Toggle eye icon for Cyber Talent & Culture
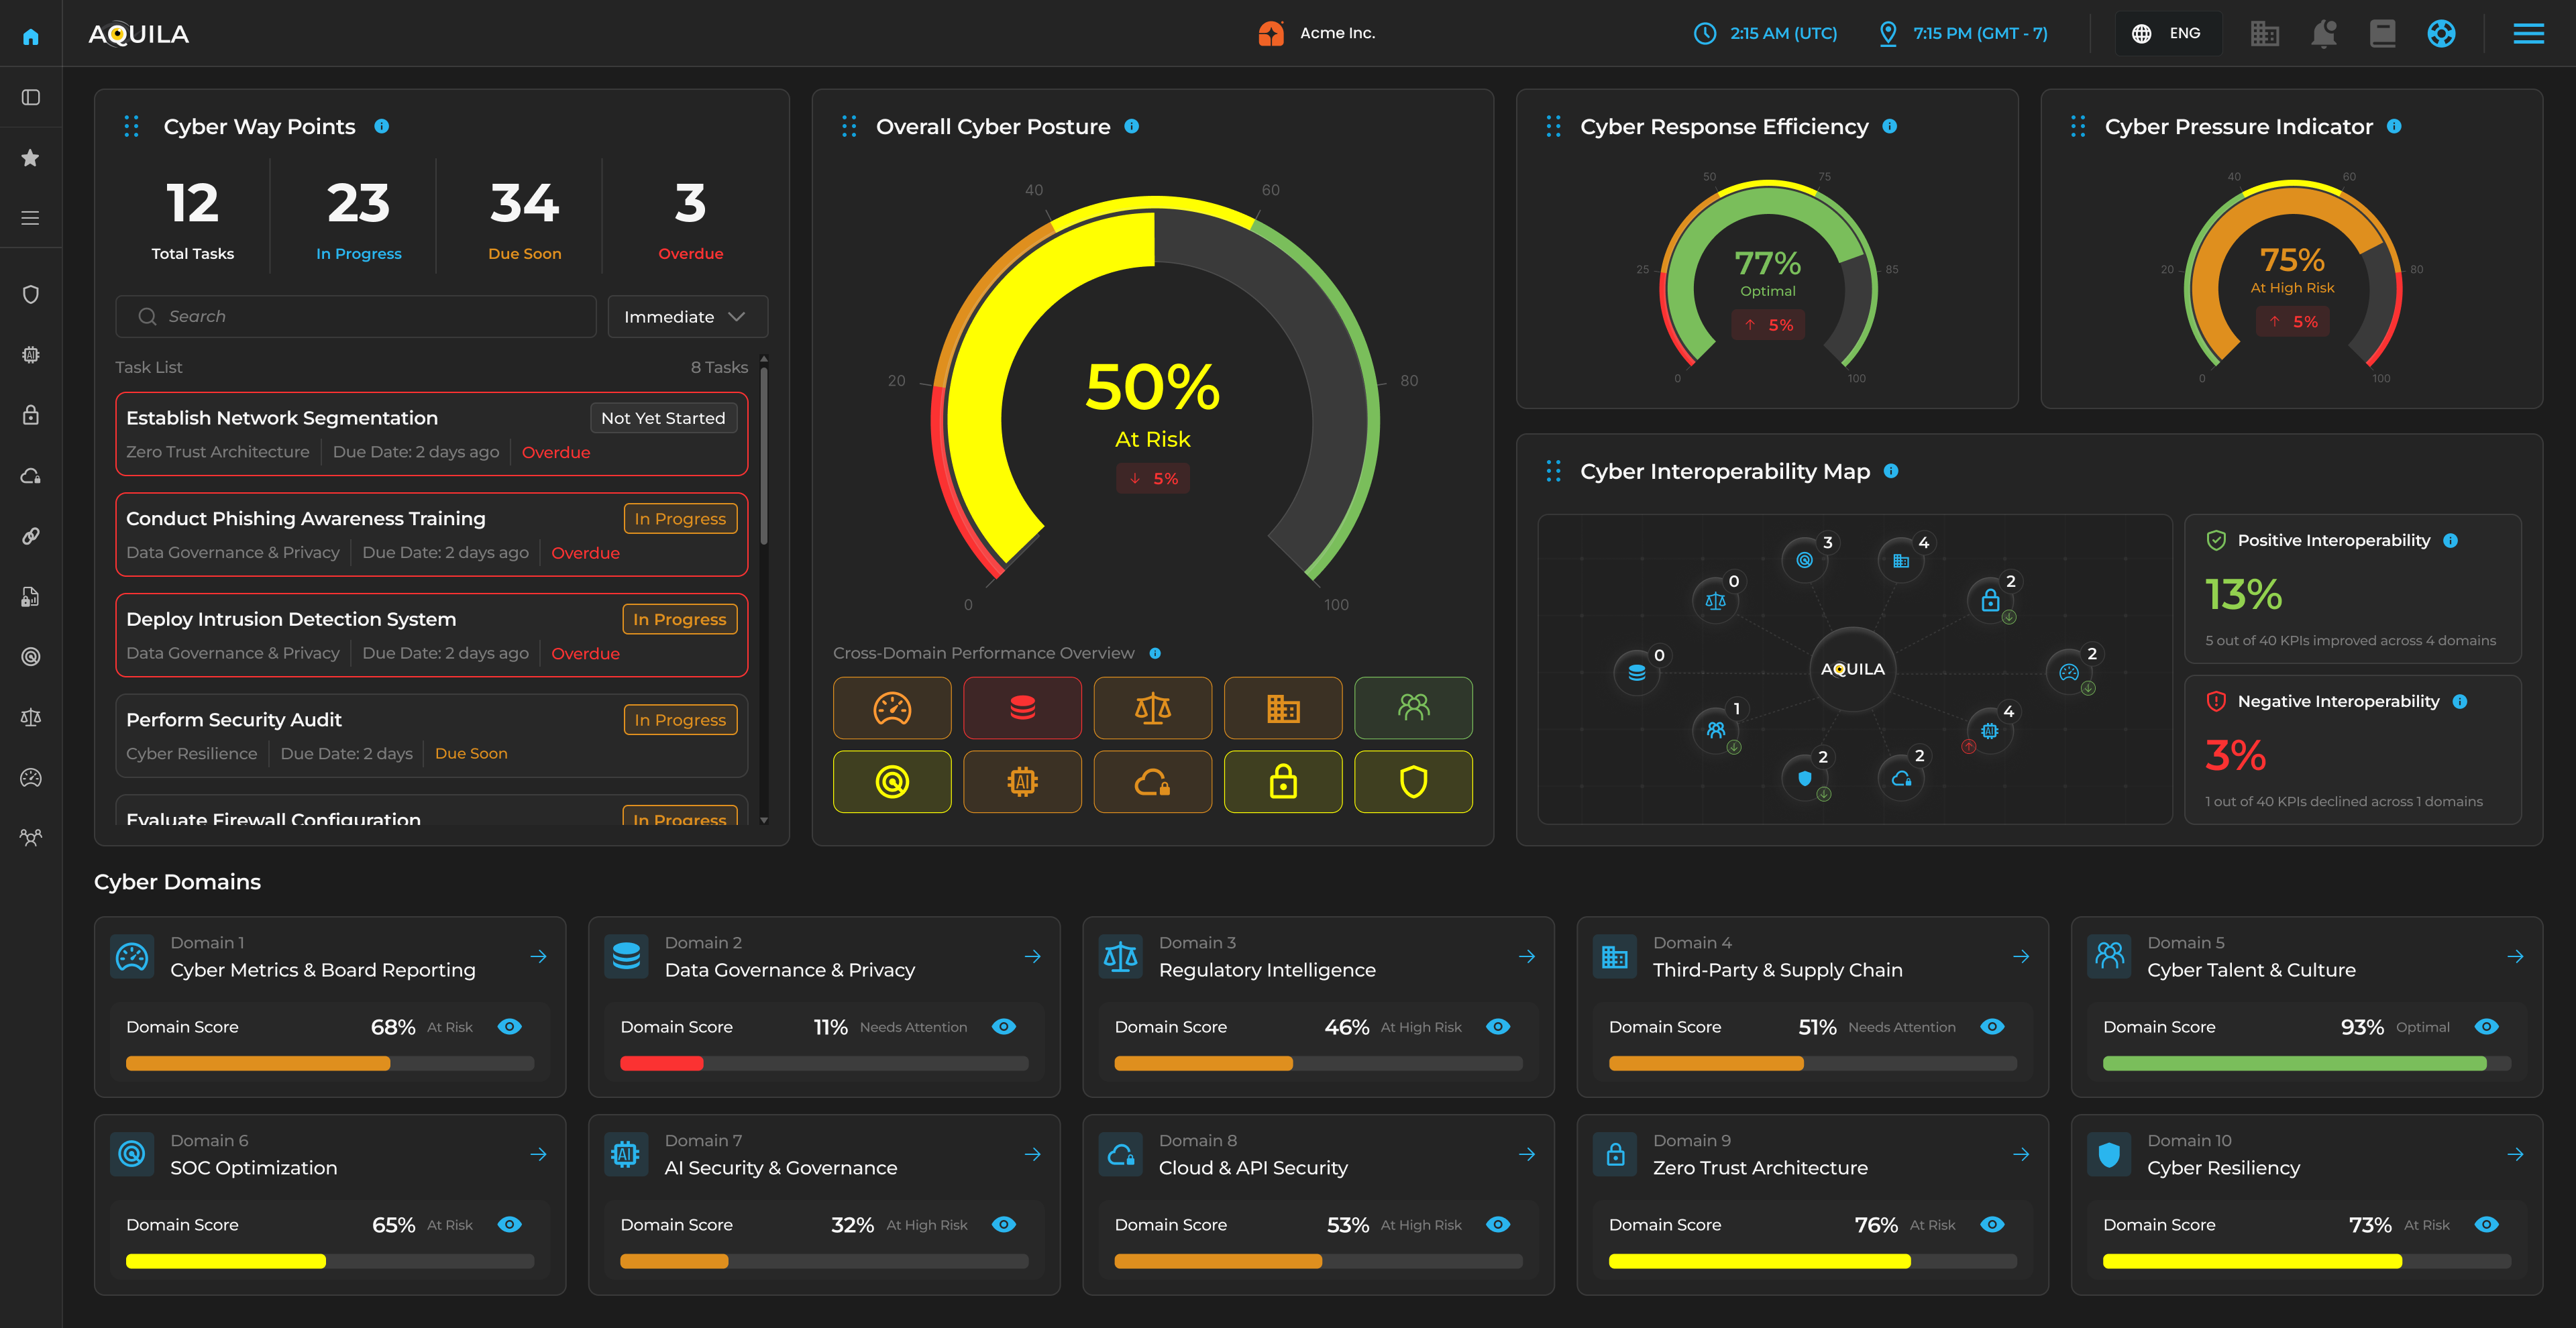 click(x=2487, y=1027)
